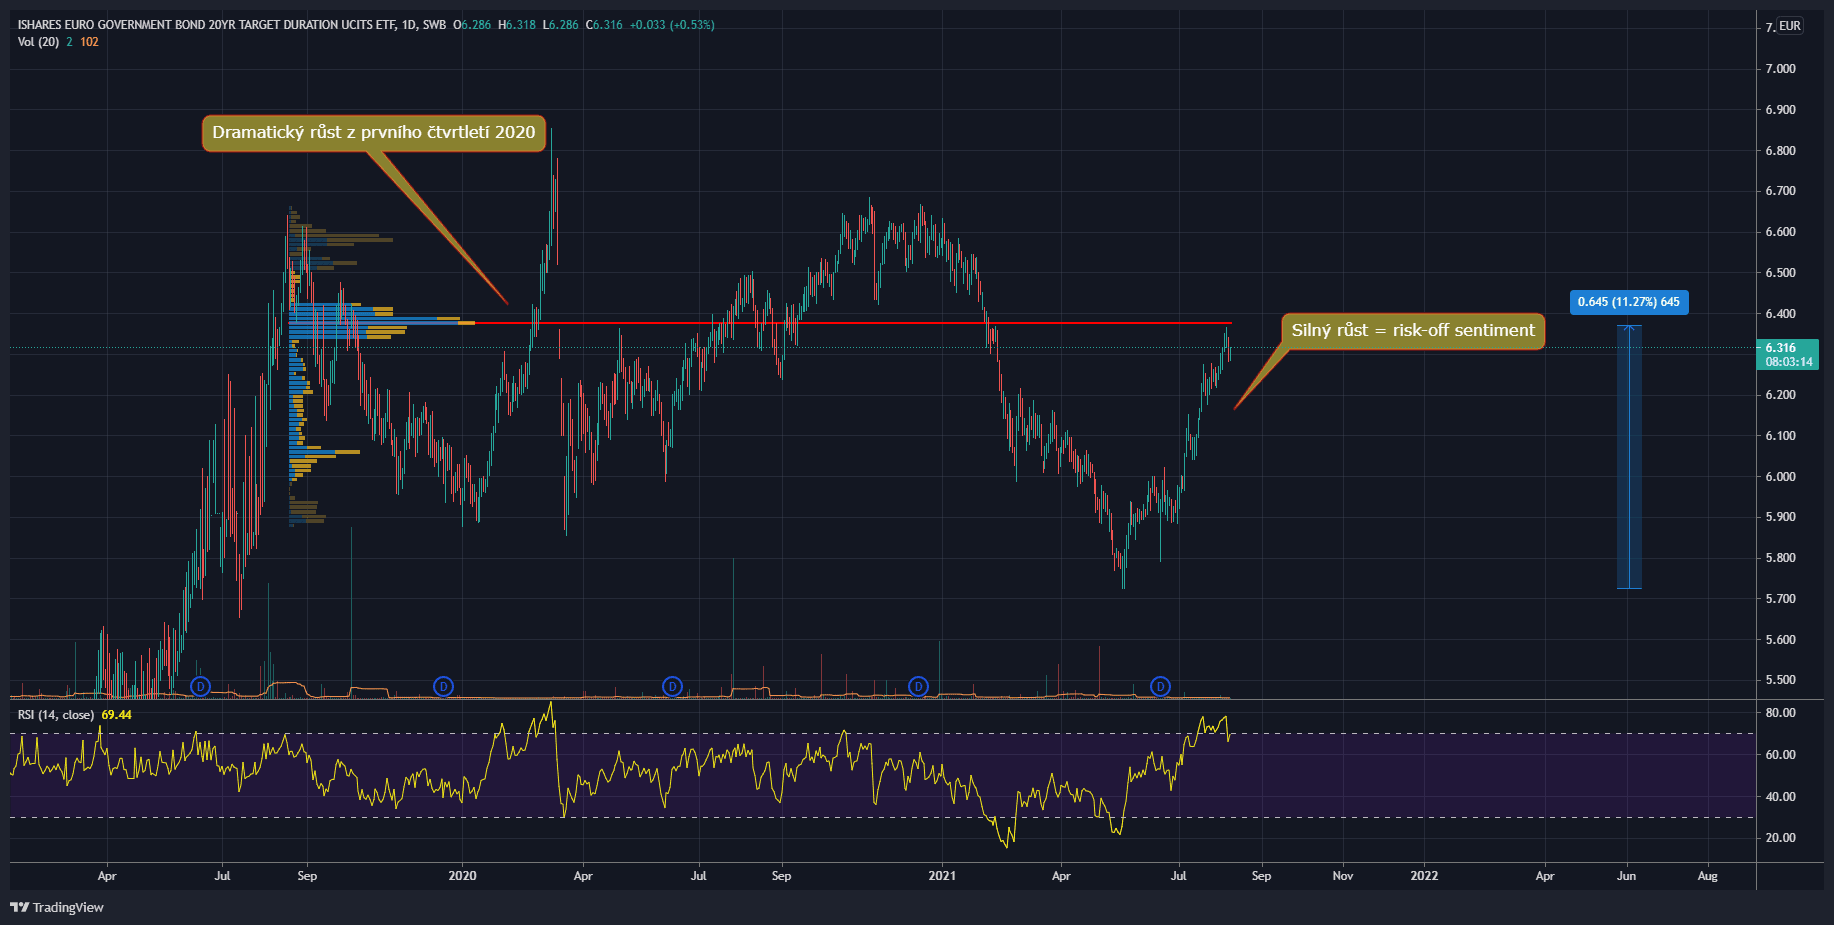Click the 80.00 level on RSI scale

1780,713
